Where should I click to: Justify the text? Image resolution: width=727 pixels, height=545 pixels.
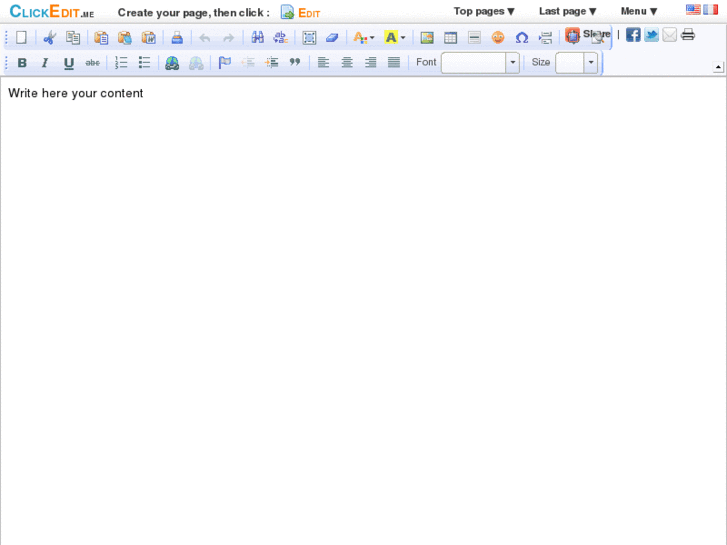tap(394, 63)
